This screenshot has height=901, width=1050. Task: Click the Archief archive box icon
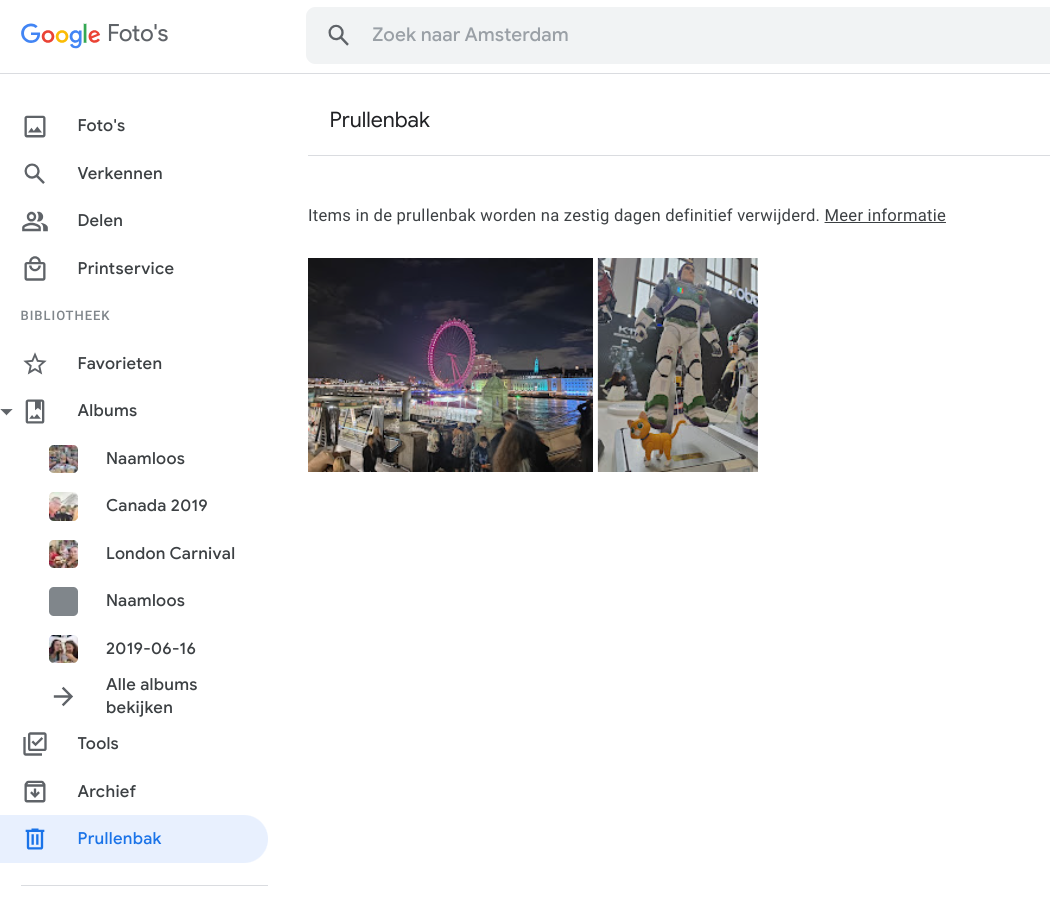(35, 792)
